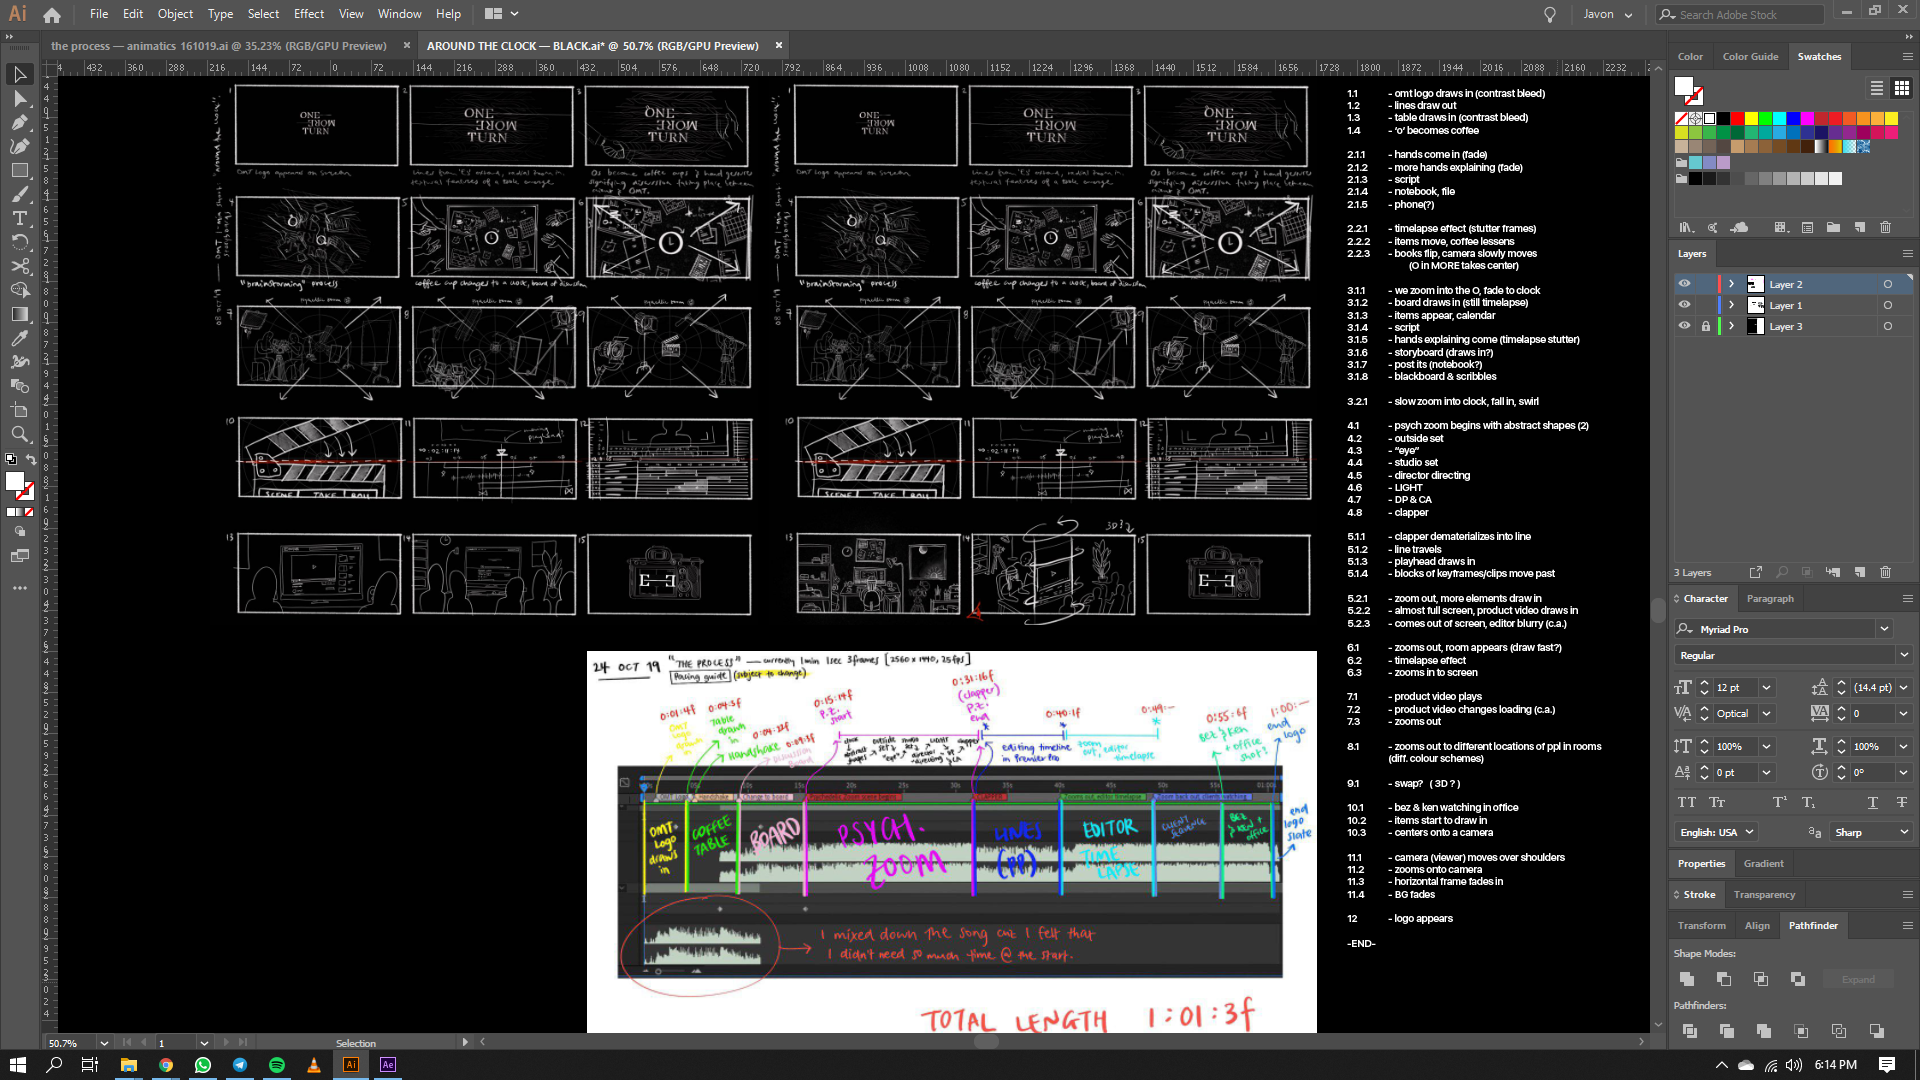The height and width of the screenshot is (1080, 1920).
Task: Click Unite shape mode icon
Action: (x=1687, y=979)
